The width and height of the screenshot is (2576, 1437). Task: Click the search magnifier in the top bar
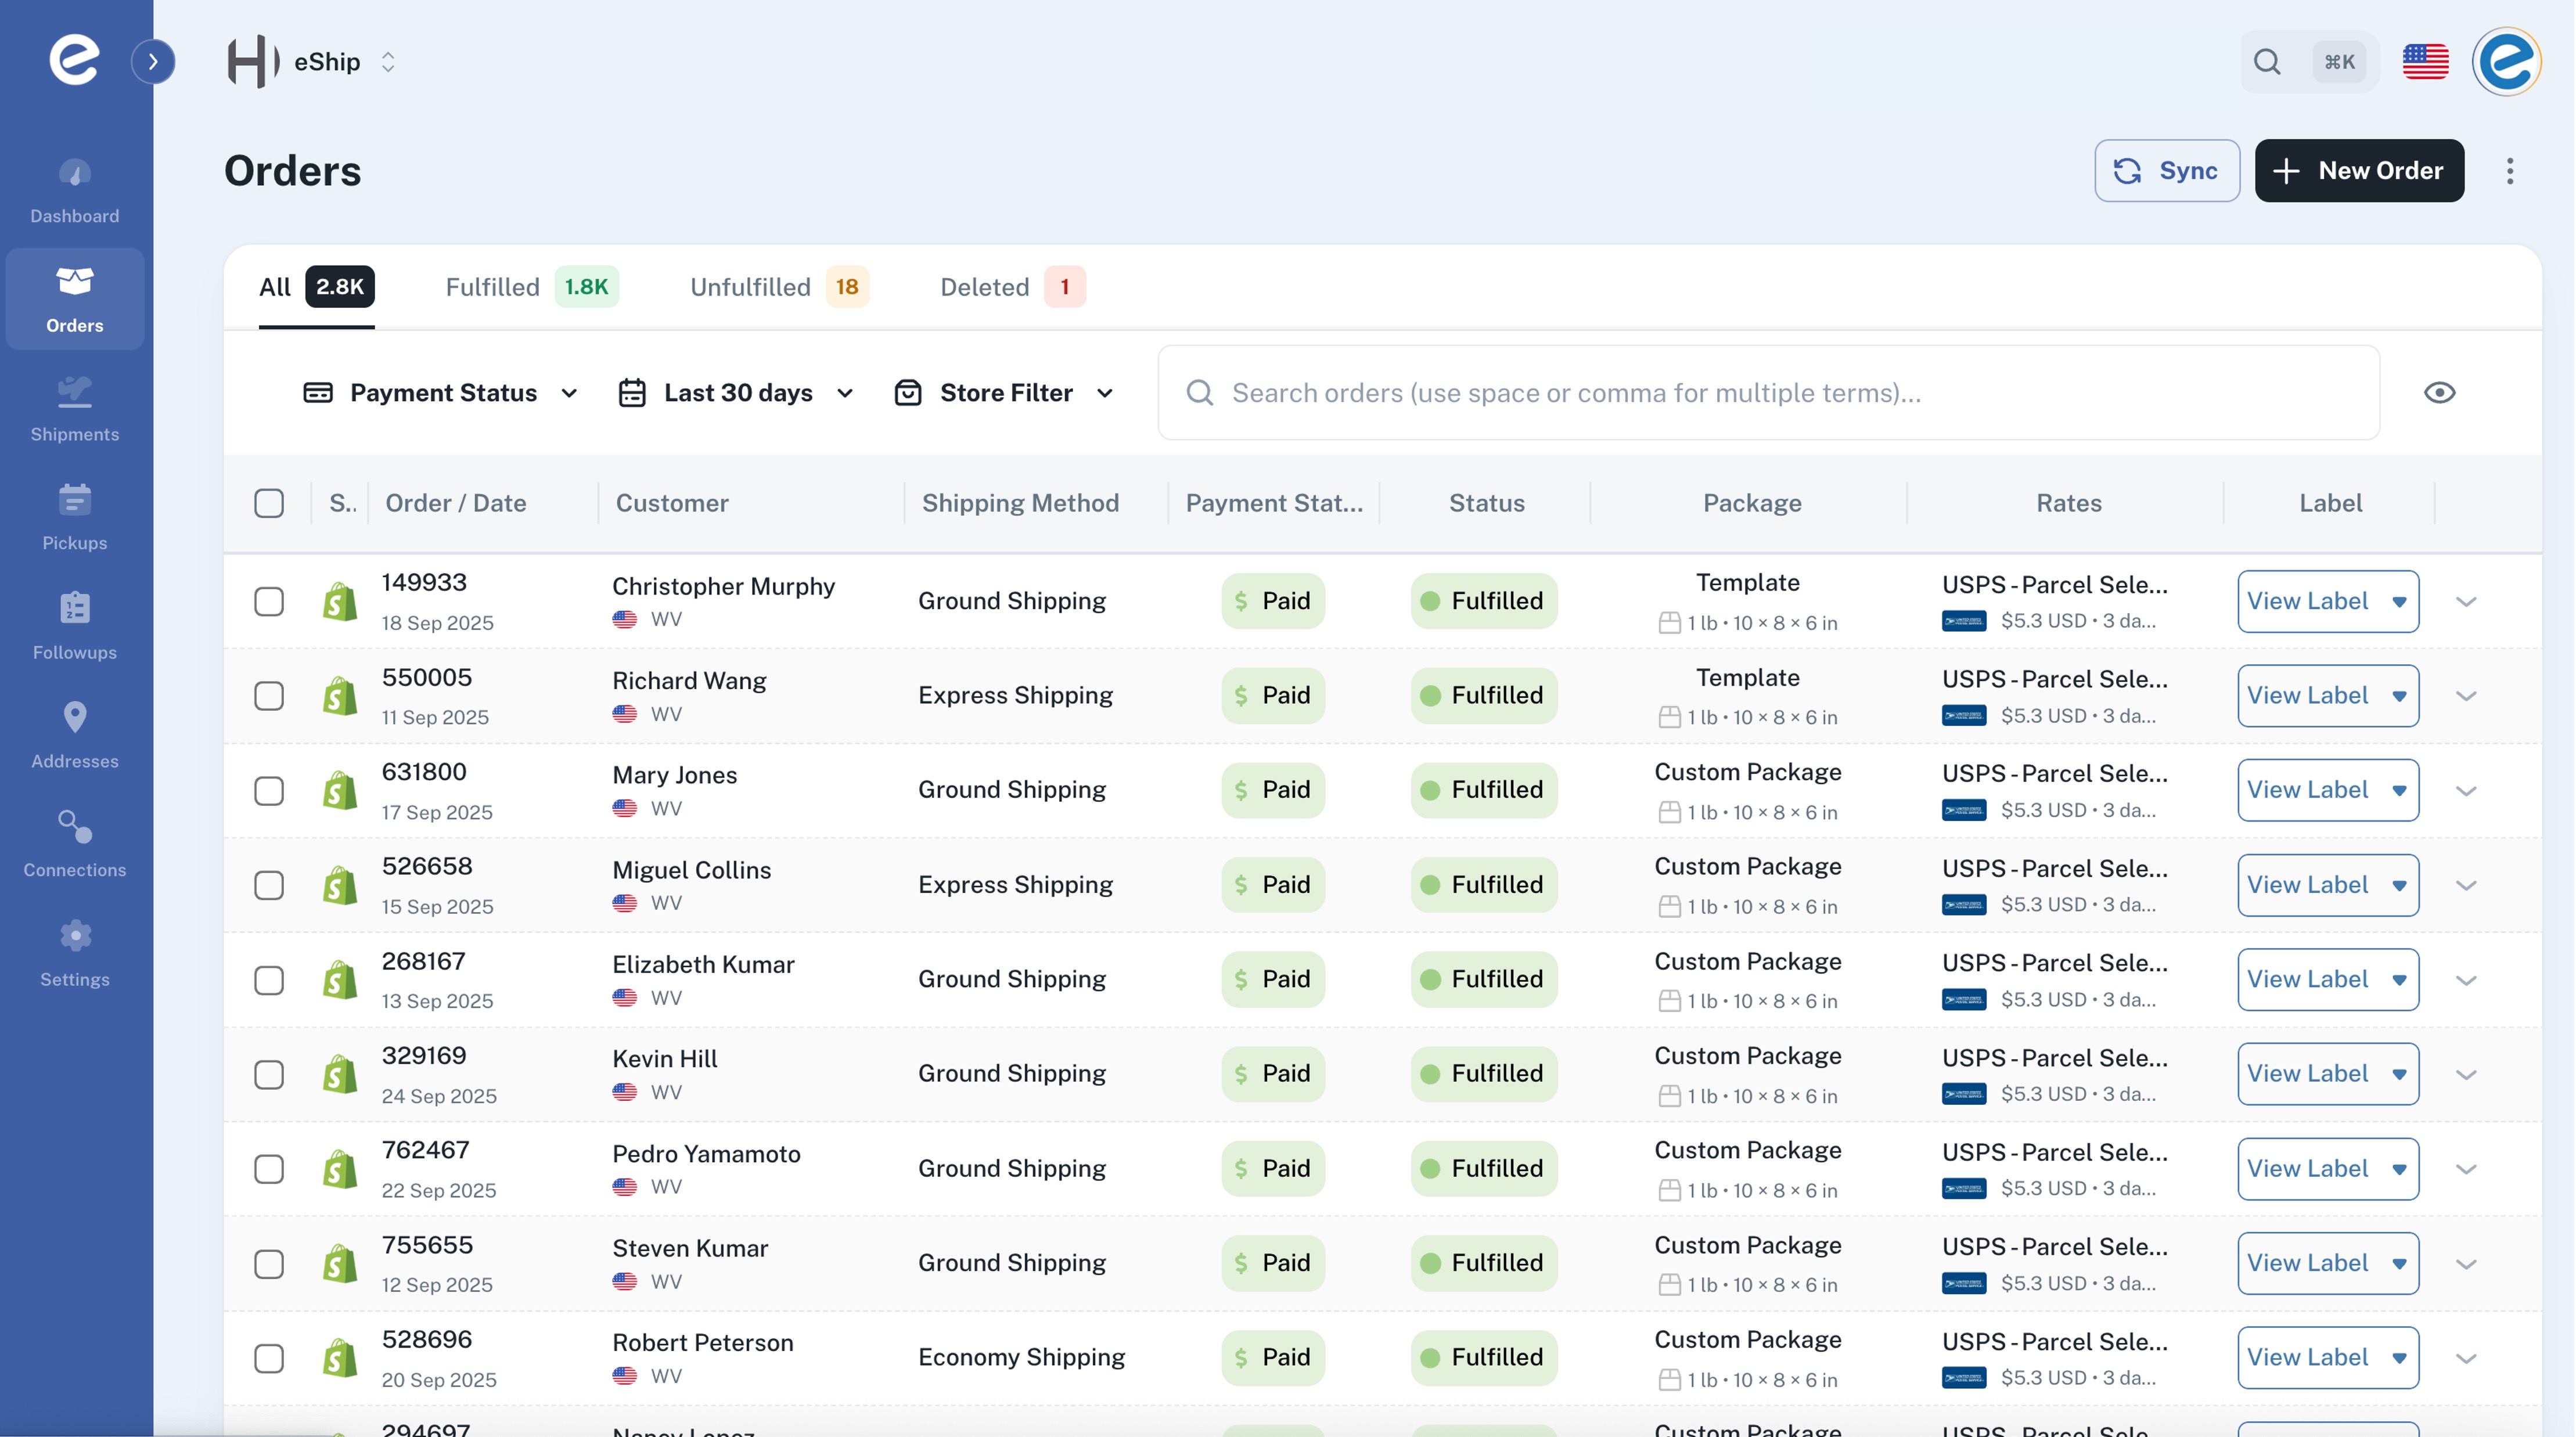coord(2268,61)
